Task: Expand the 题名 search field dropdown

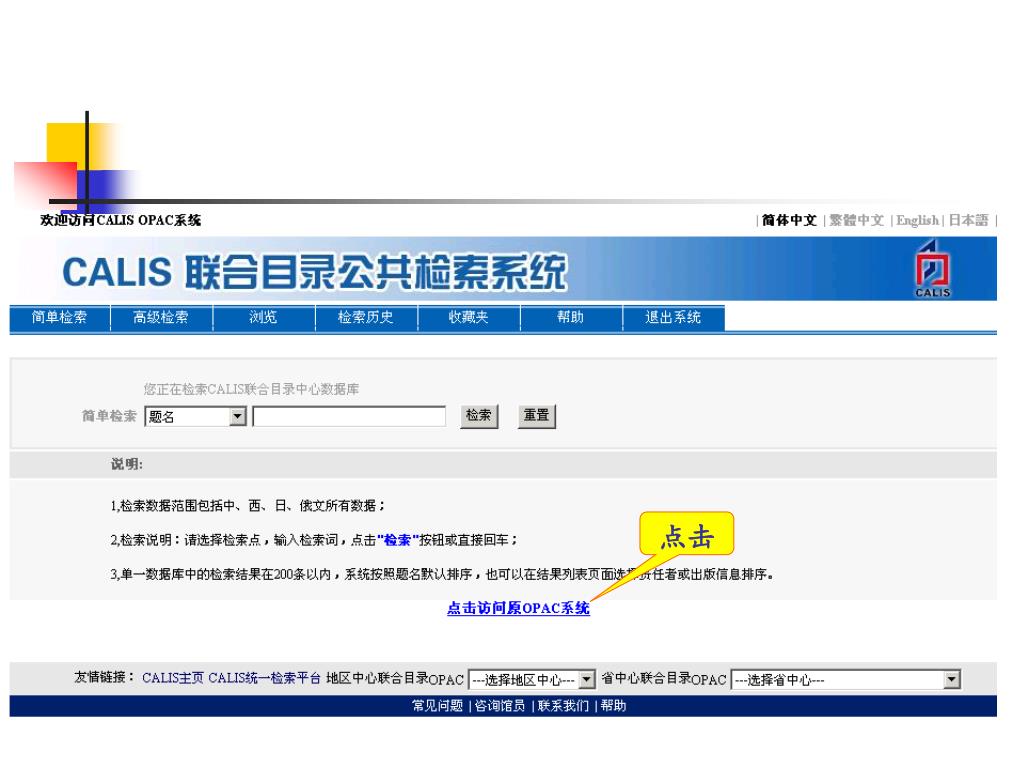Action: point(238,416)
